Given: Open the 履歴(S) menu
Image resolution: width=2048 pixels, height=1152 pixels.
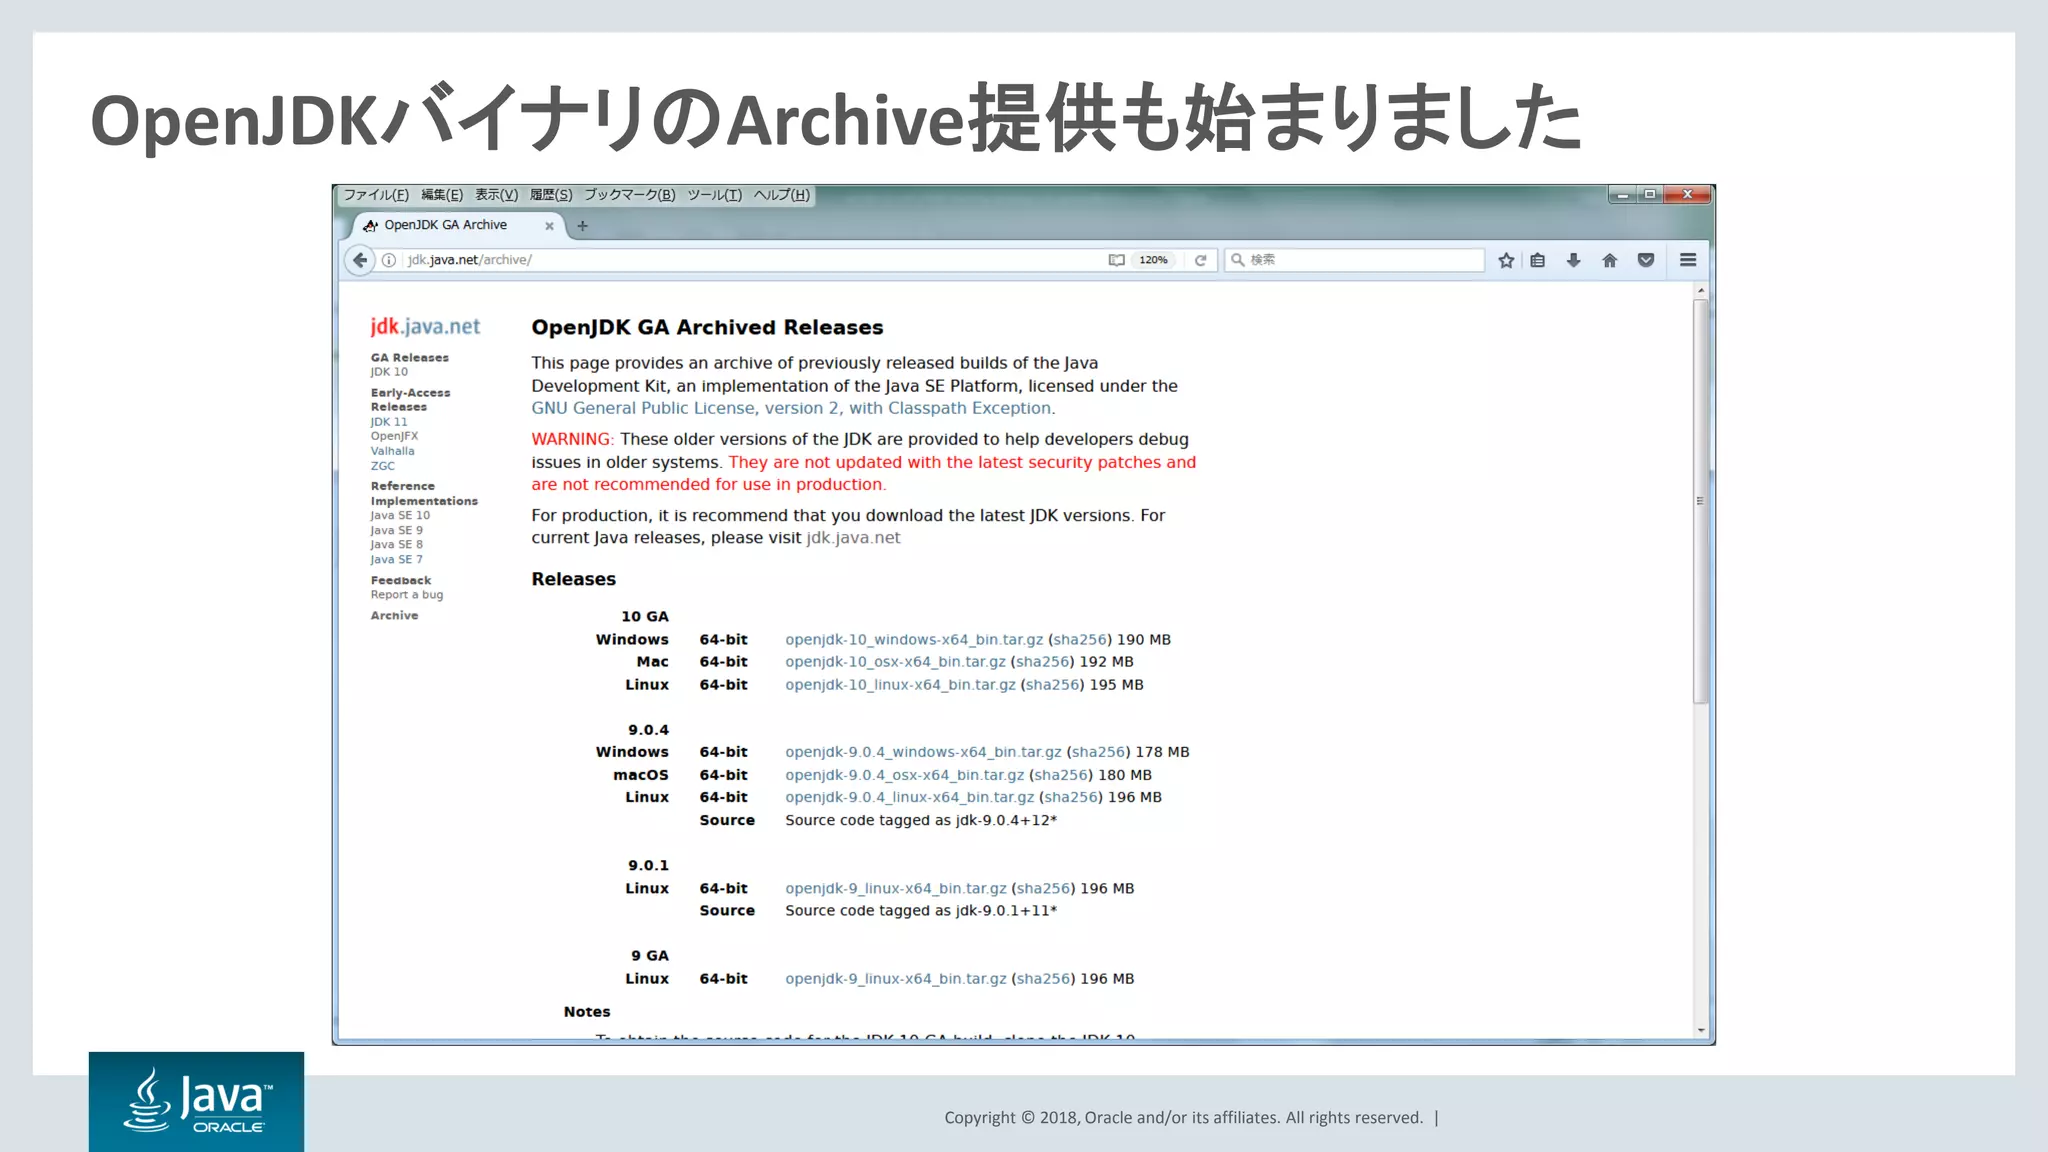Looking at the screenshot, I should (551, 195).
